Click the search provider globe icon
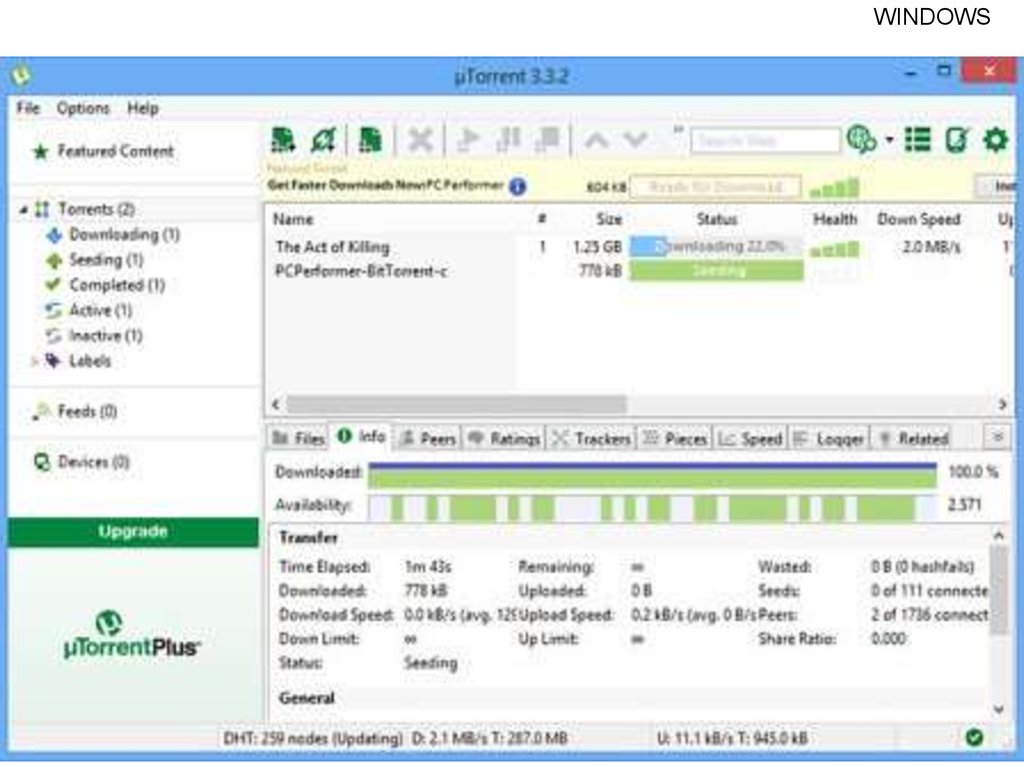 (x=861, y=139)
